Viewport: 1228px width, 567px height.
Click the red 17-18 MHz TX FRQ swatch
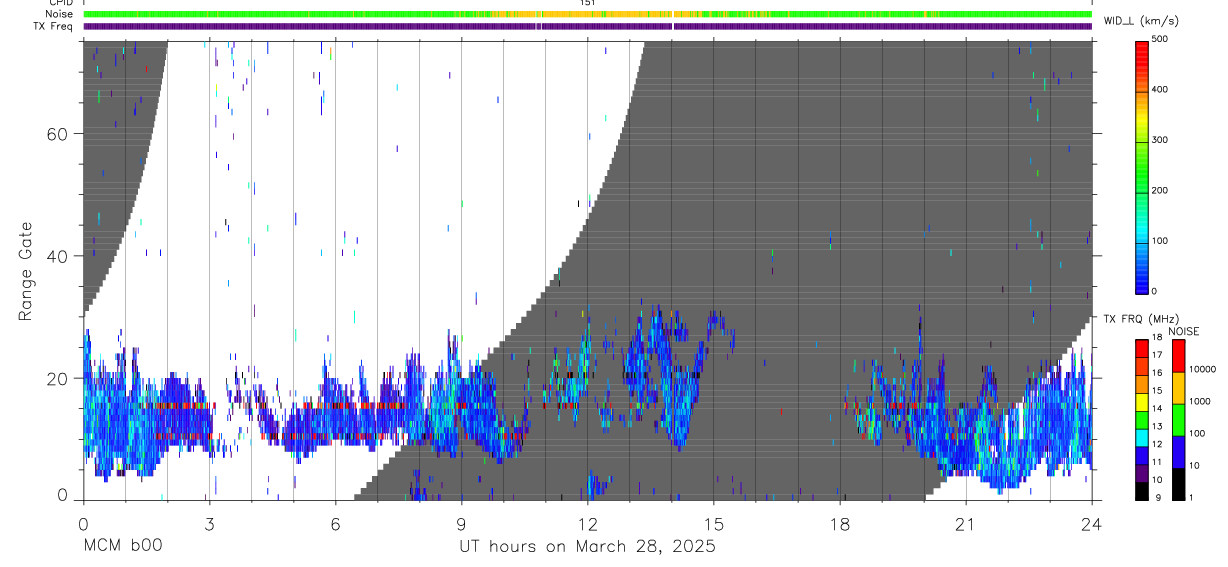[1142, 349]
